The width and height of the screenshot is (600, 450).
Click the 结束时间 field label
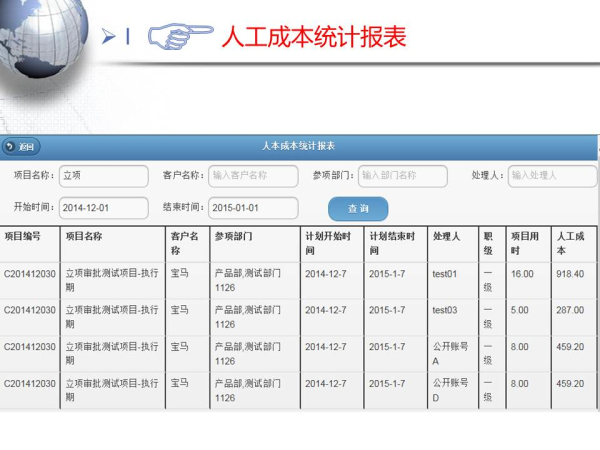(x=183, y=207)
